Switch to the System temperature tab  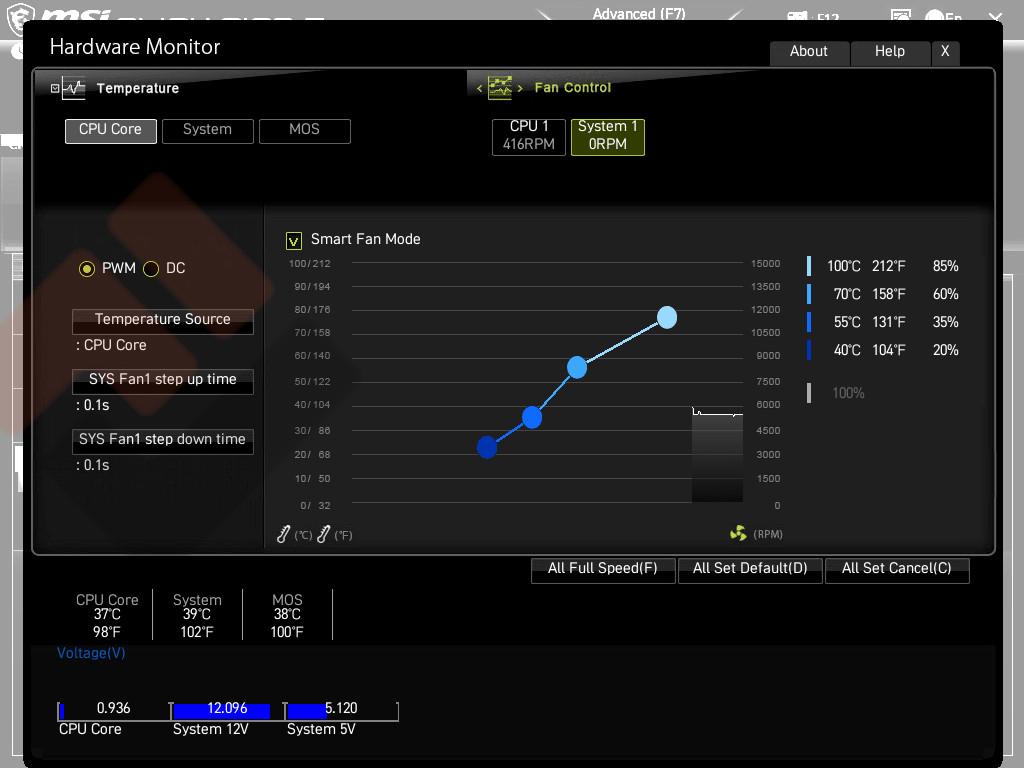207,130
